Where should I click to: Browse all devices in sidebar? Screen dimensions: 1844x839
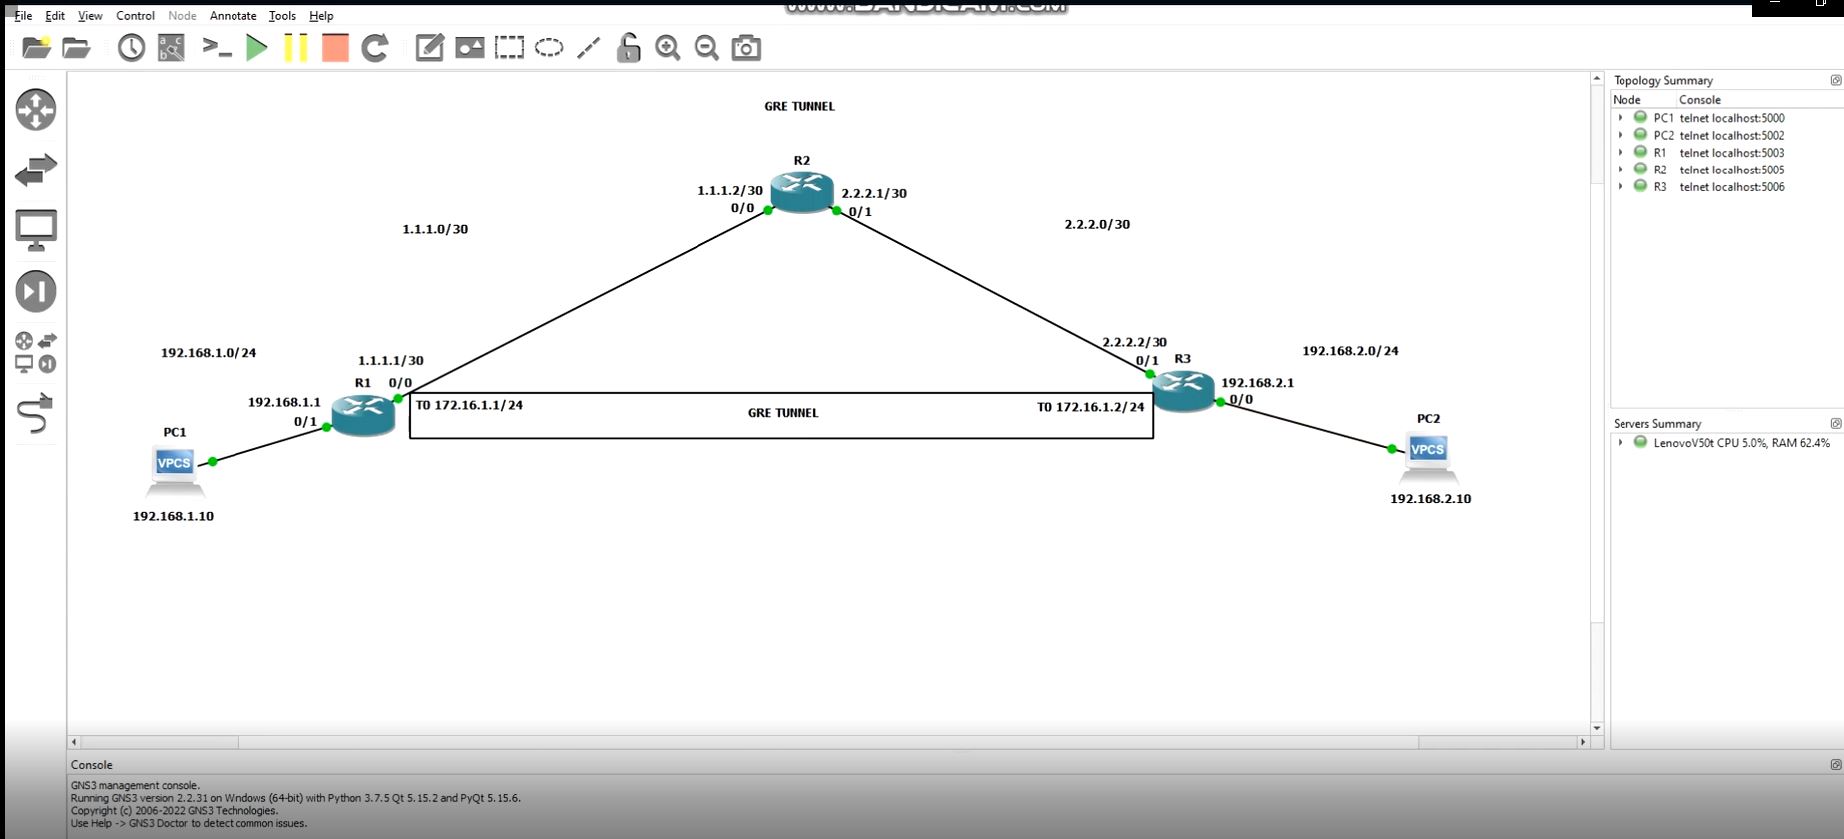36,352
